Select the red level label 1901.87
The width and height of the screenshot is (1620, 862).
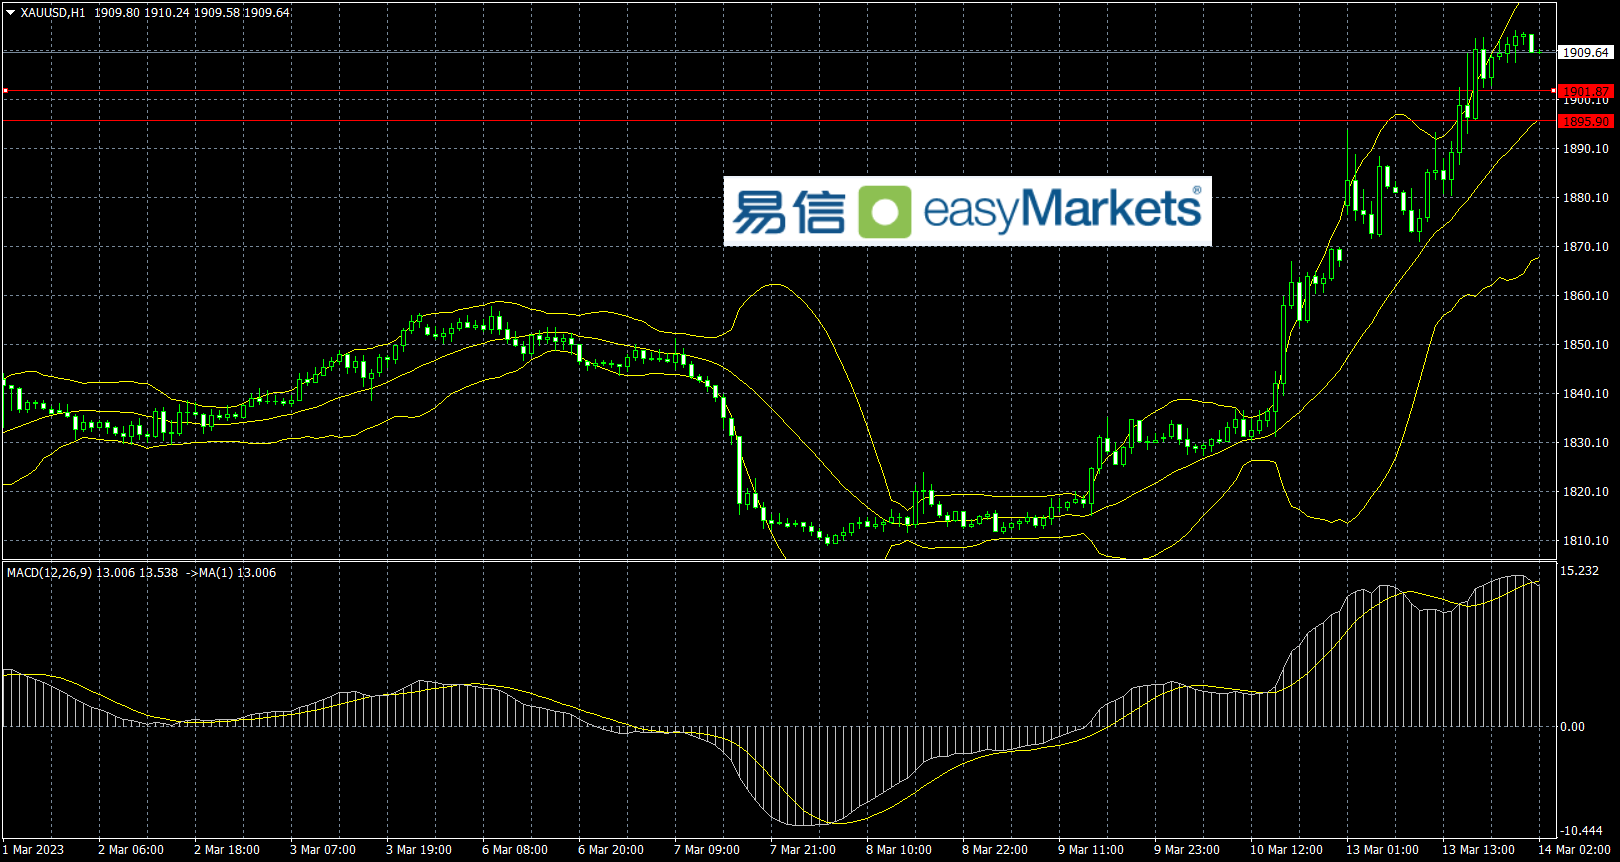point(1585,91)
